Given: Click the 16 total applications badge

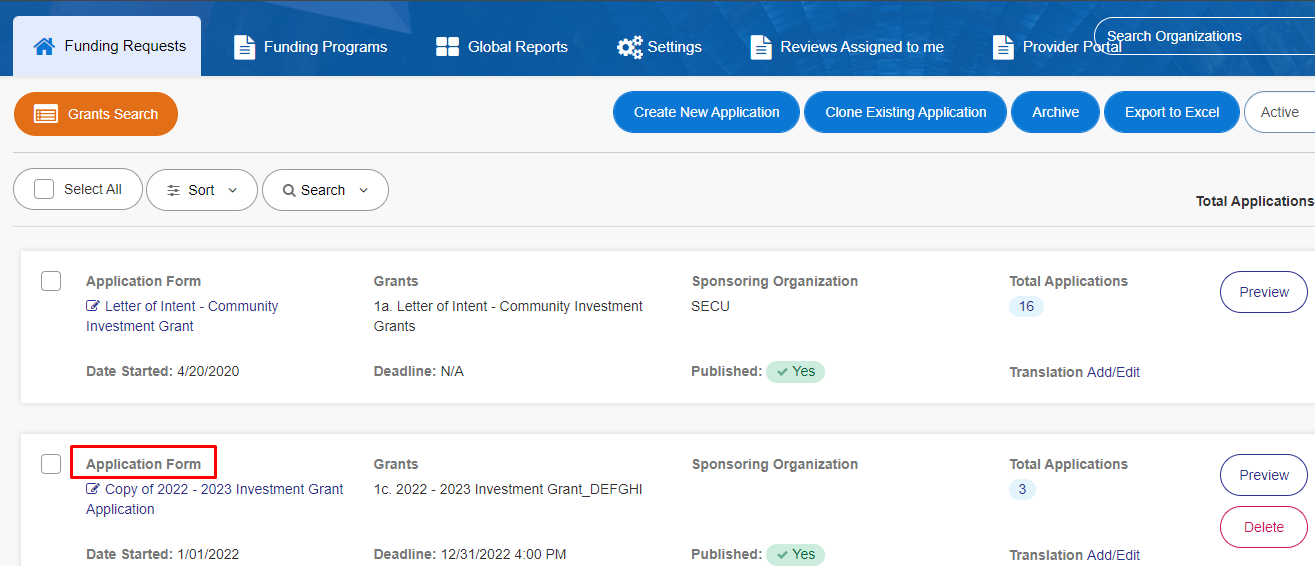Looking at the screenshot, I should [1027, 306].
